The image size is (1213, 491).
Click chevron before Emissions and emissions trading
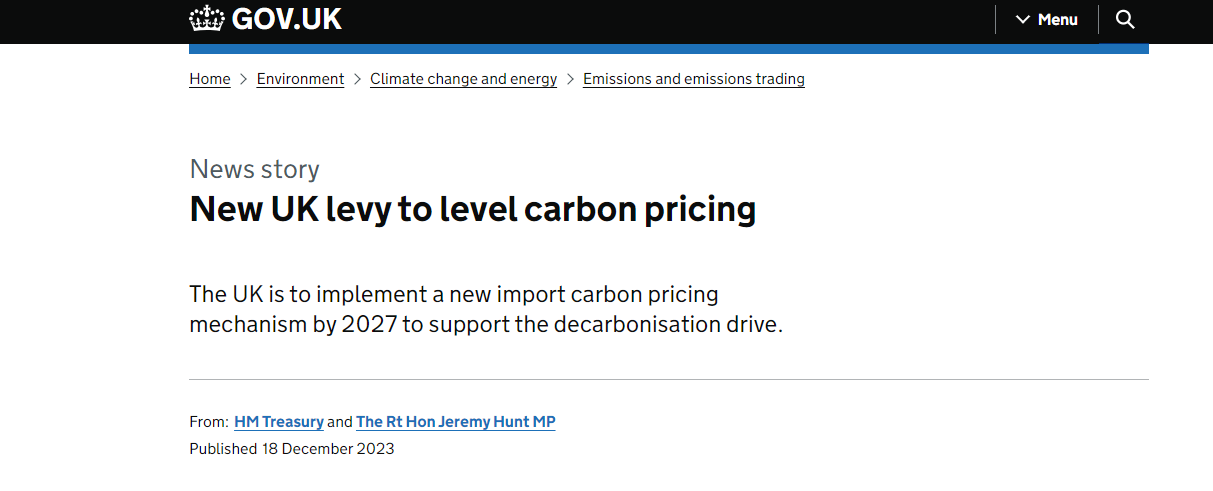(570, 79)
